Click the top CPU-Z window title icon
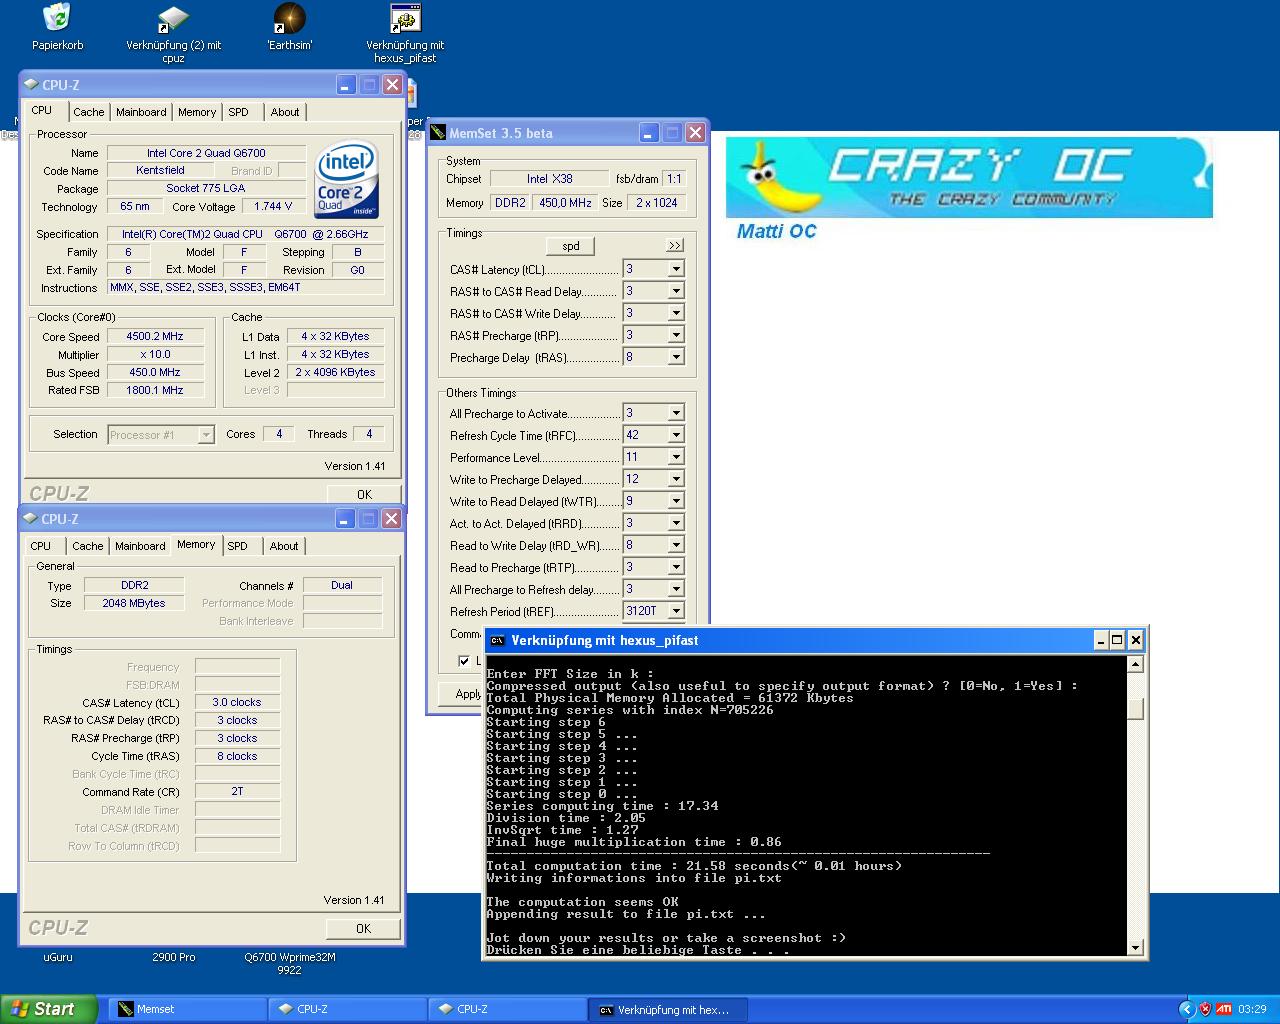 [32, 85]
